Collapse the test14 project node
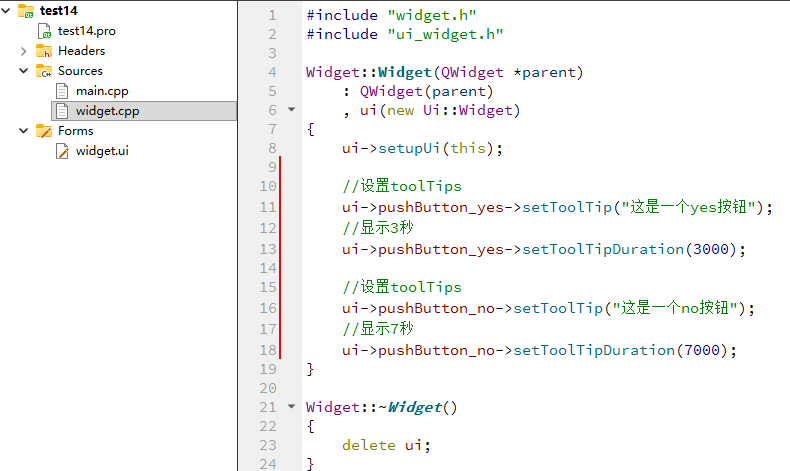790x471 pixels. click(6, 10)
